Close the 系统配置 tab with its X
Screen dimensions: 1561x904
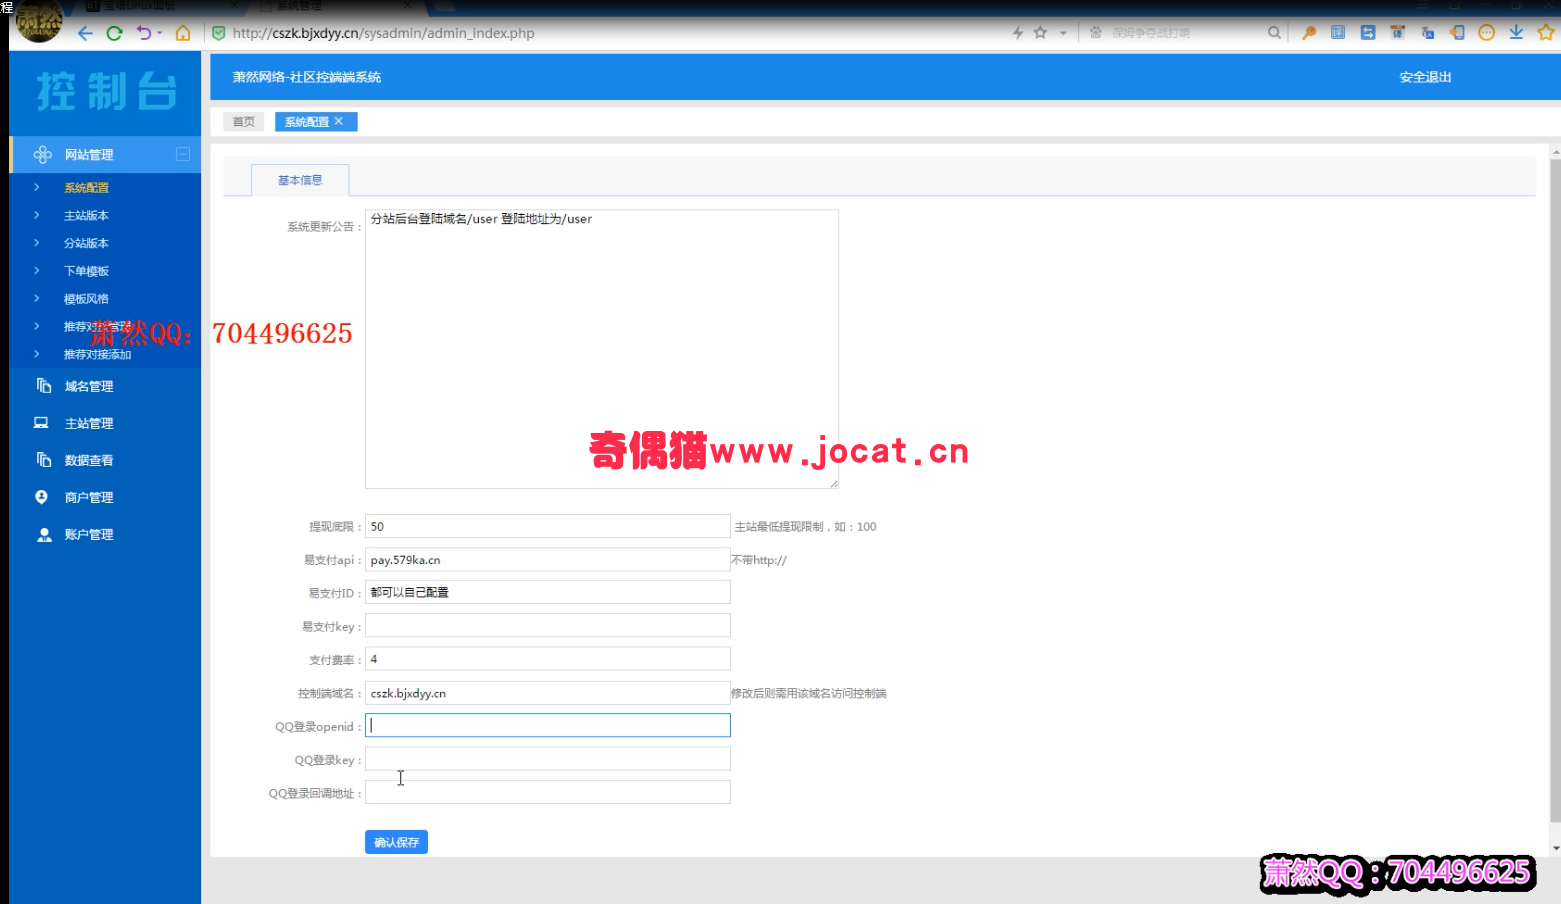[339, 121]
